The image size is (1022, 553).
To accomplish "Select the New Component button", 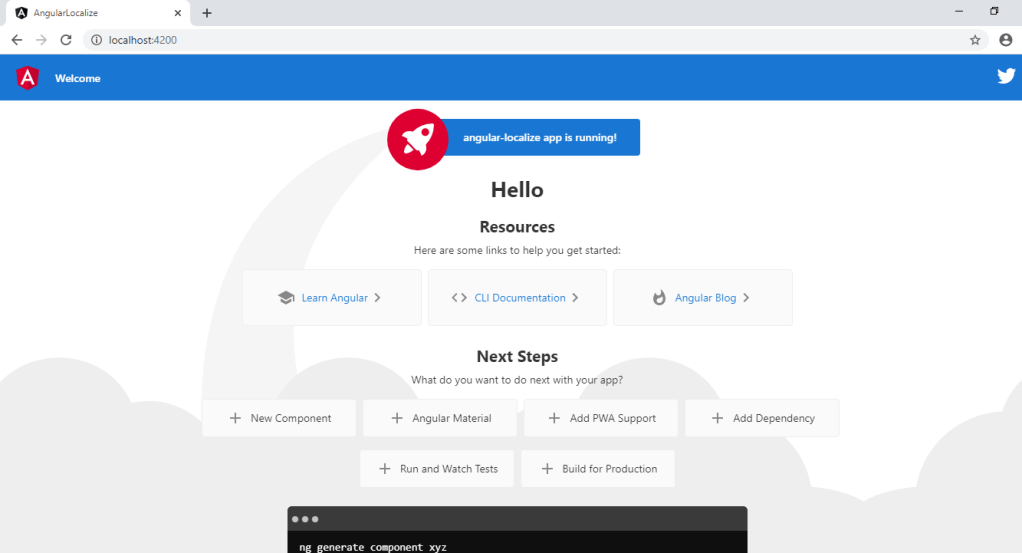I will tap(279, 418).
